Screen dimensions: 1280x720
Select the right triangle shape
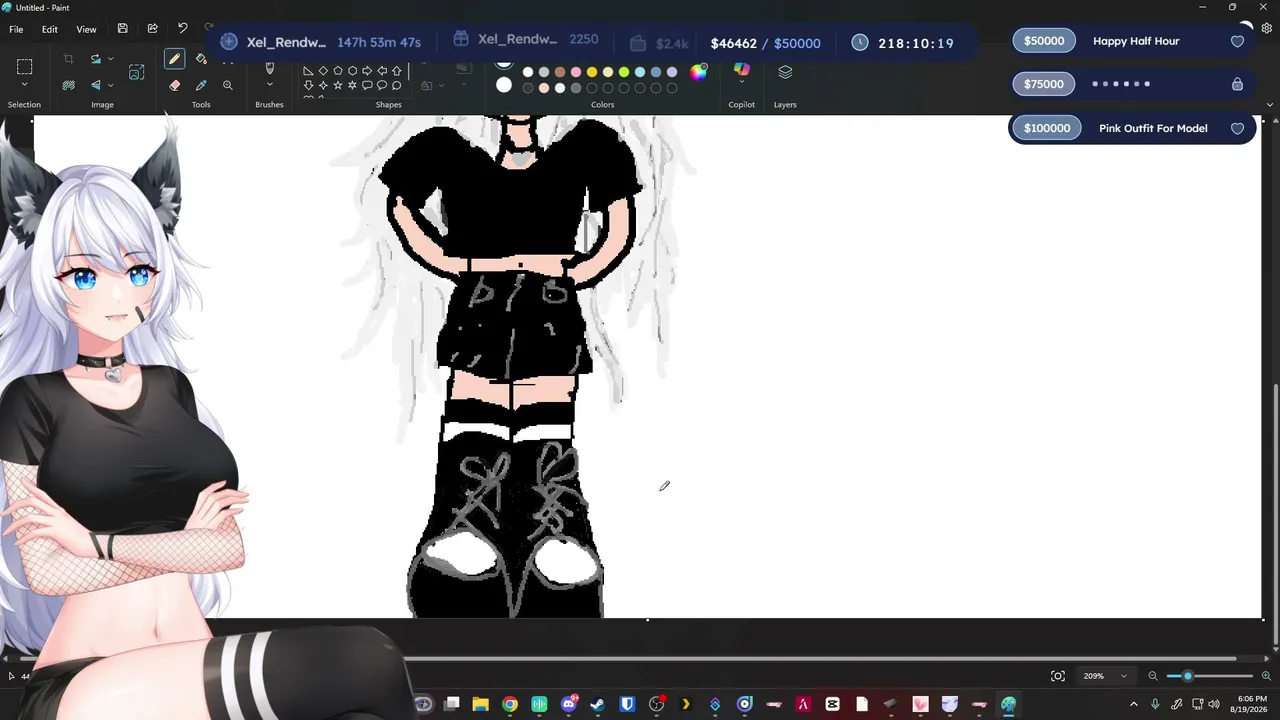(308, 71)
